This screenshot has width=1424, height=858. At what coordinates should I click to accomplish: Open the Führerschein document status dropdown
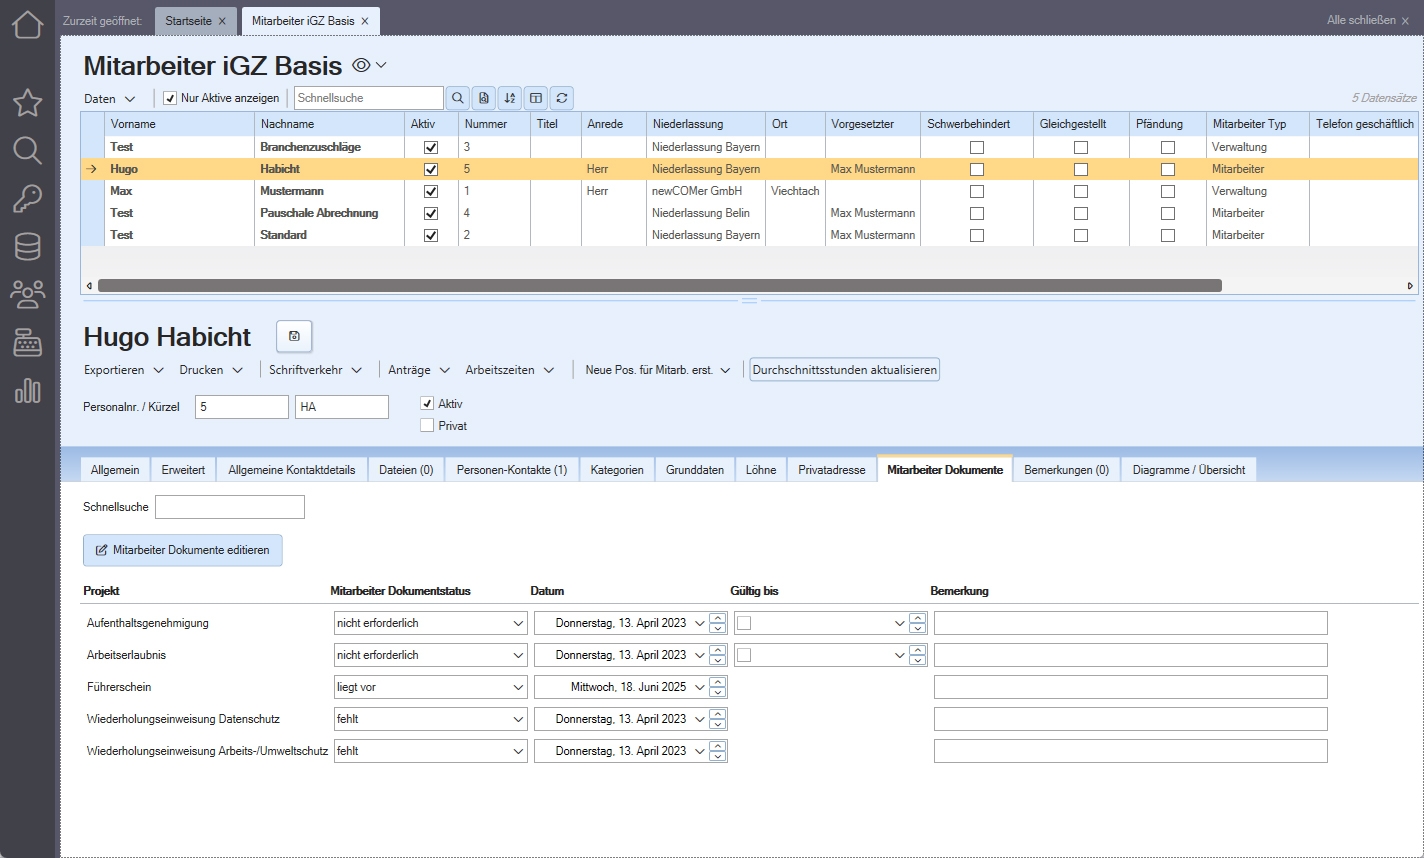click(x=518, y=687)
